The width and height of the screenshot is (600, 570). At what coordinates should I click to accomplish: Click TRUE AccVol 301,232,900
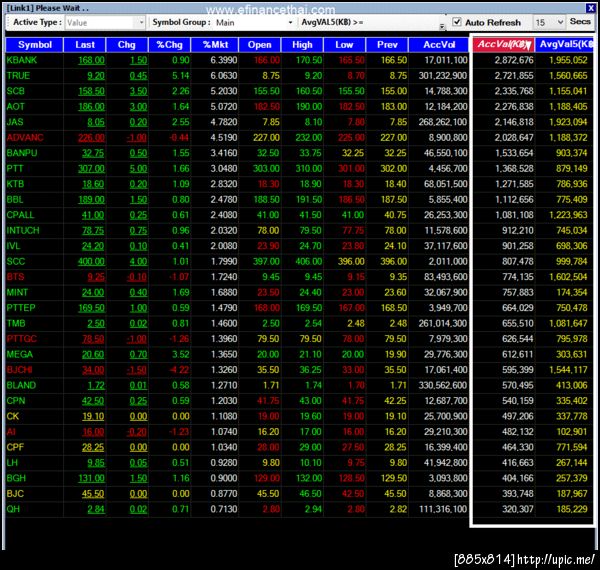tap(443, 76)
